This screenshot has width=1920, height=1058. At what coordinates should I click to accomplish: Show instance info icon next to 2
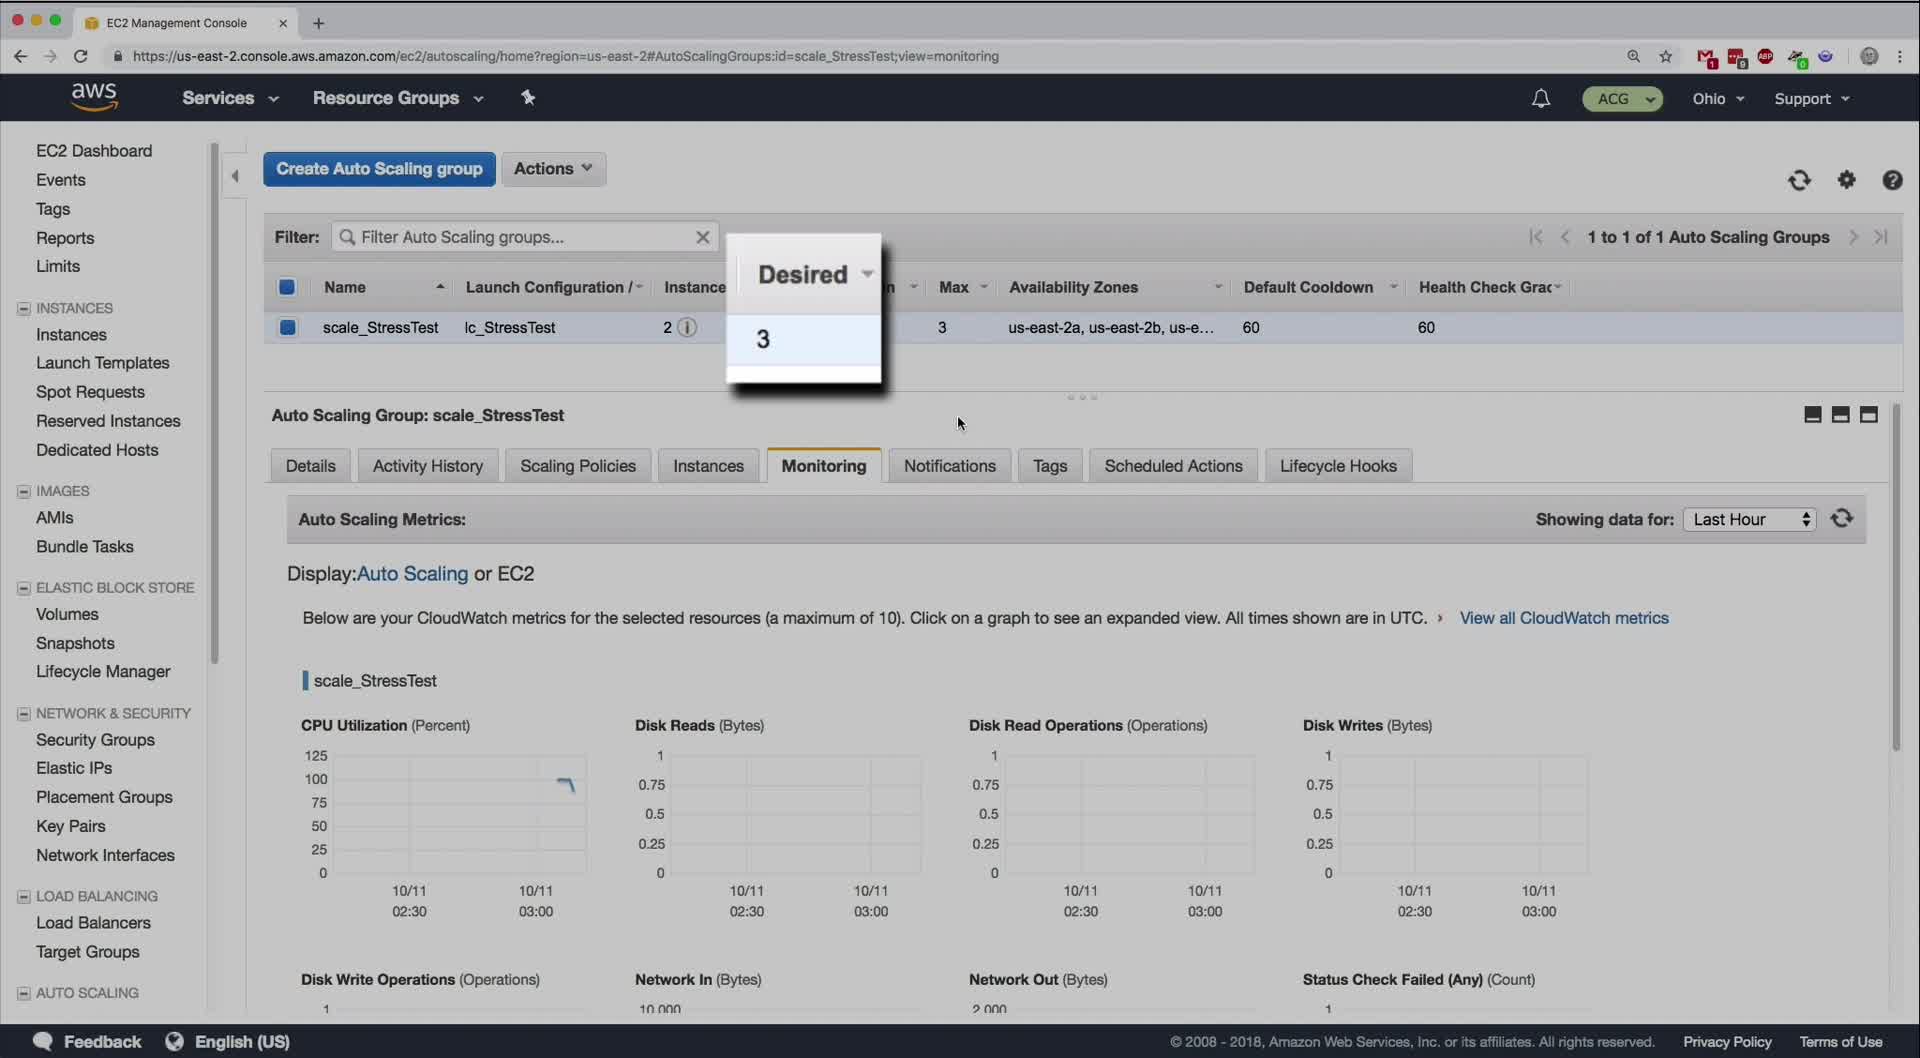tap(687, 327)
